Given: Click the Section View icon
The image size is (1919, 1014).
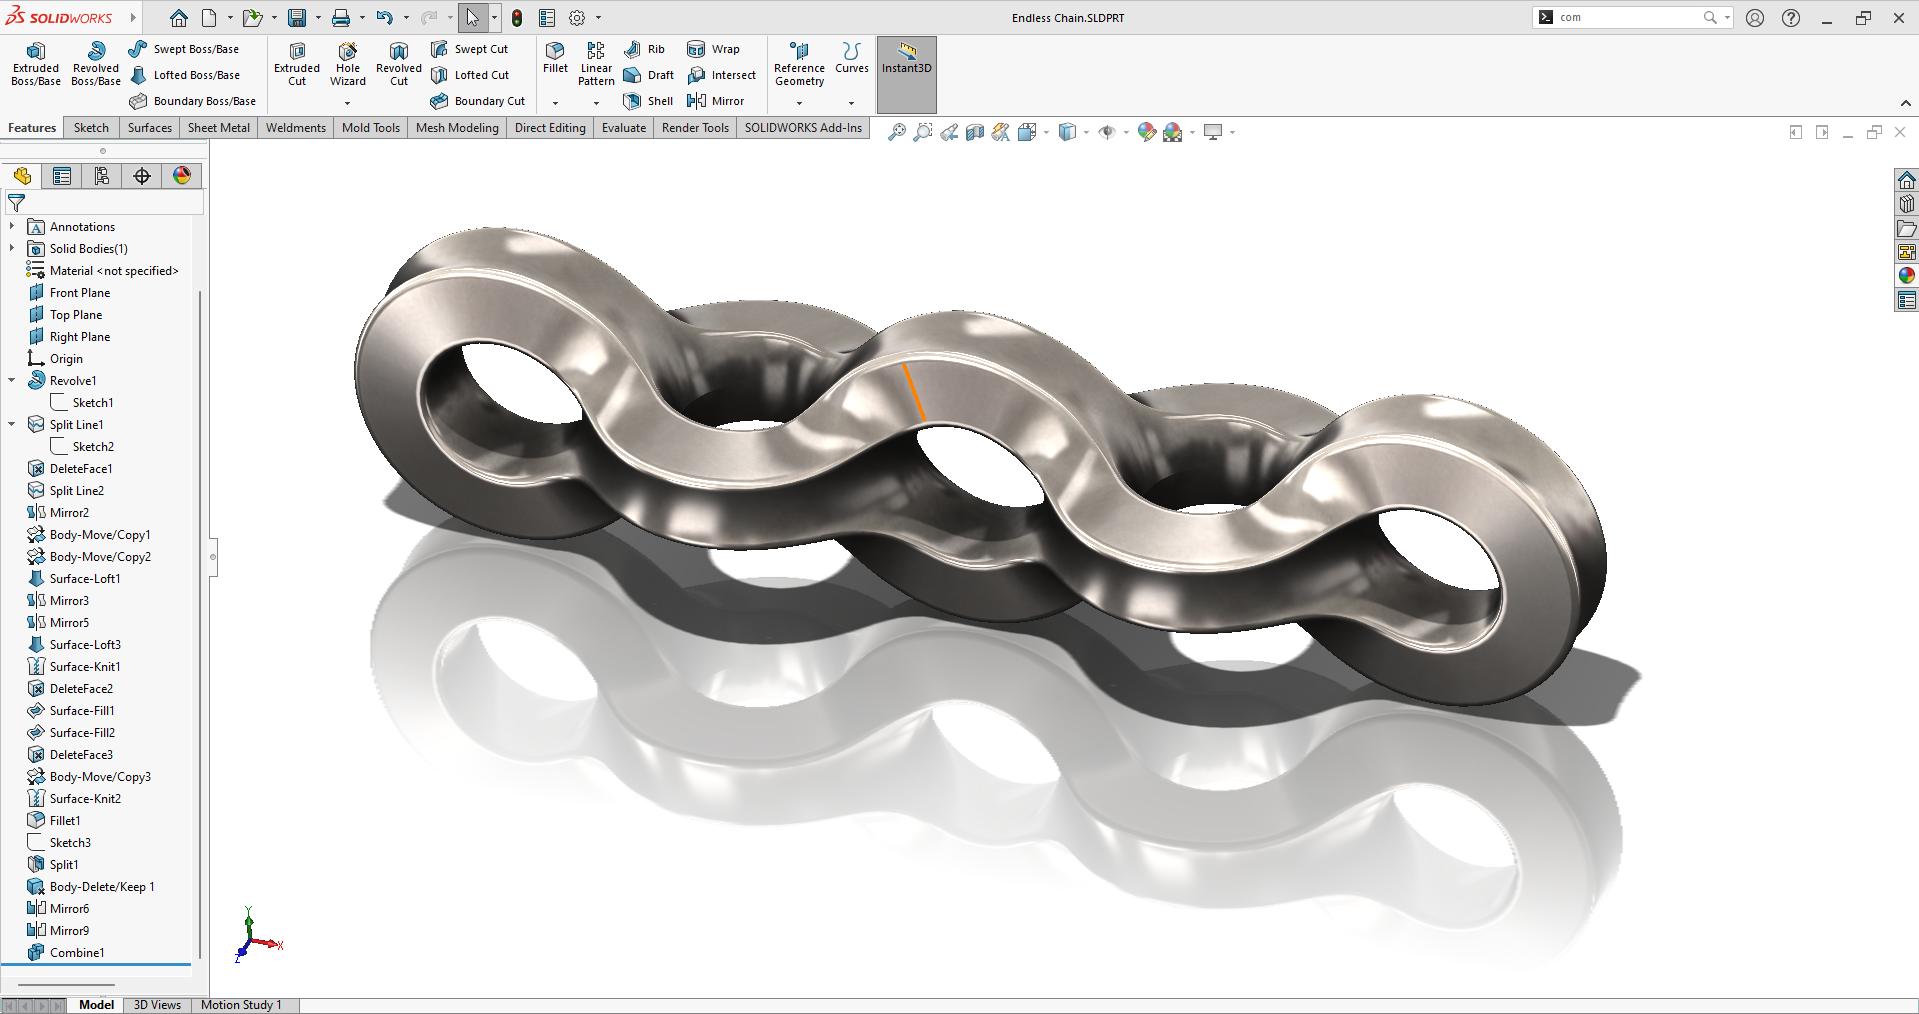Looking at the screenshot, I should point(975,132).
